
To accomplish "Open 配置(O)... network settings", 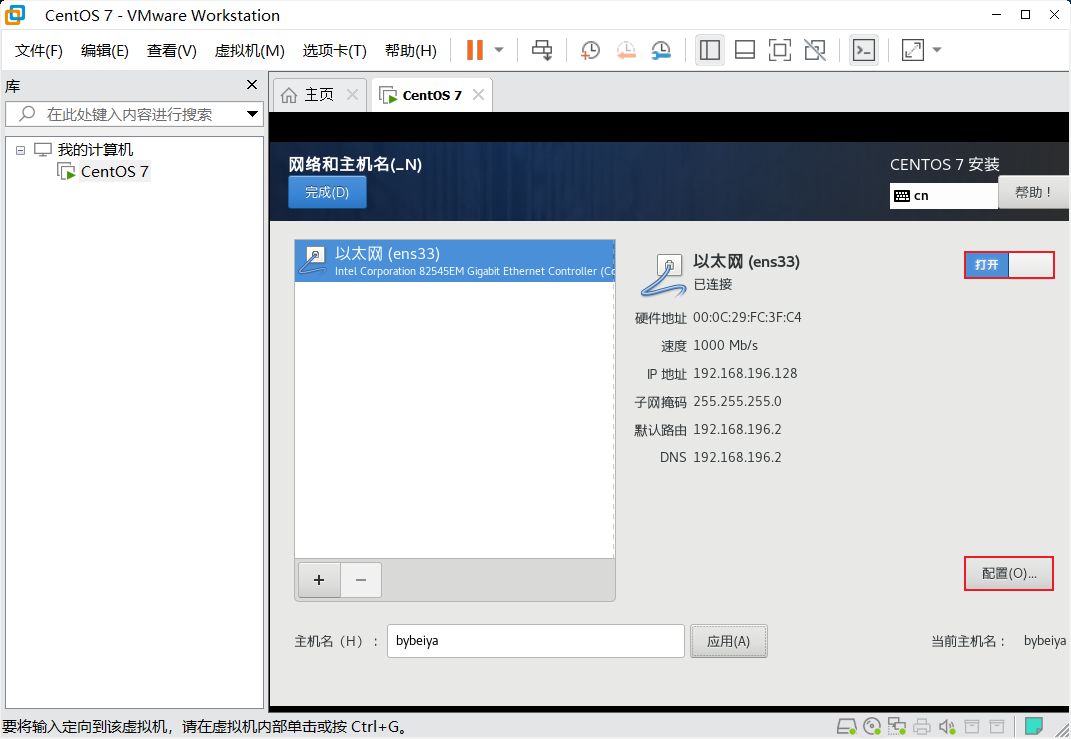I will tap(1009, 574).
